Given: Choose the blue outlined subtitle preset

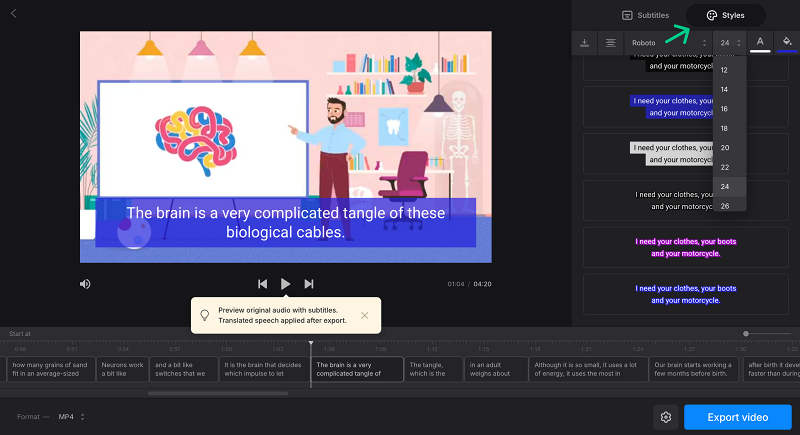Looking at the screenshot, I should pyautogui.click(x=686, y=294).
